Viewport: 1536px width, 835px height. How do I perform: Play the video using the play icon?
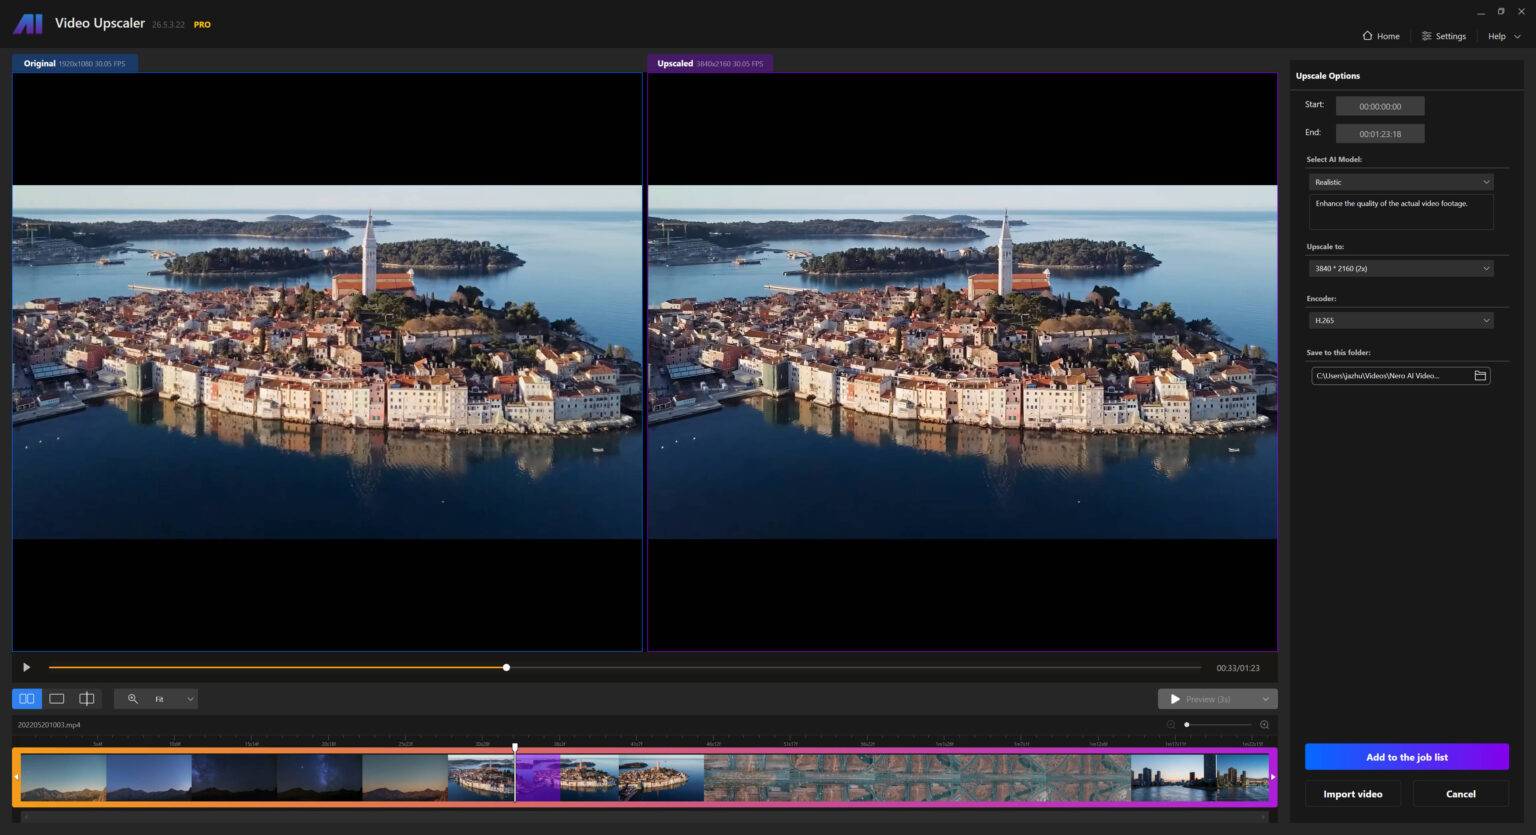[x=26, y=667]
